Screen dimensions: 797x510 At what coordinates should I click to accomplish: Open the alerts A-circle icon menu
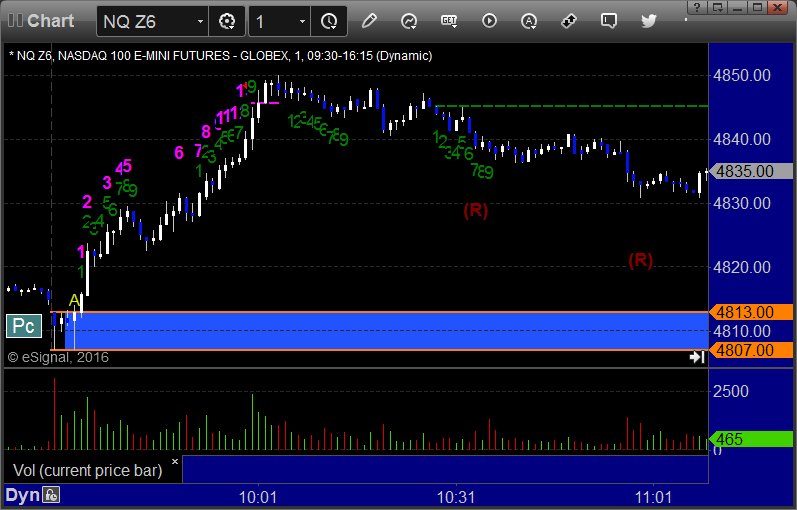[x=529, y=21]
